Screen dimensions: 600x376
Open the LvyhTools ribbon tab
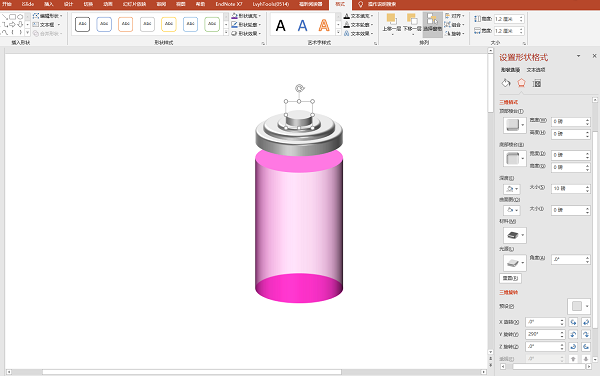click(271, 4)
